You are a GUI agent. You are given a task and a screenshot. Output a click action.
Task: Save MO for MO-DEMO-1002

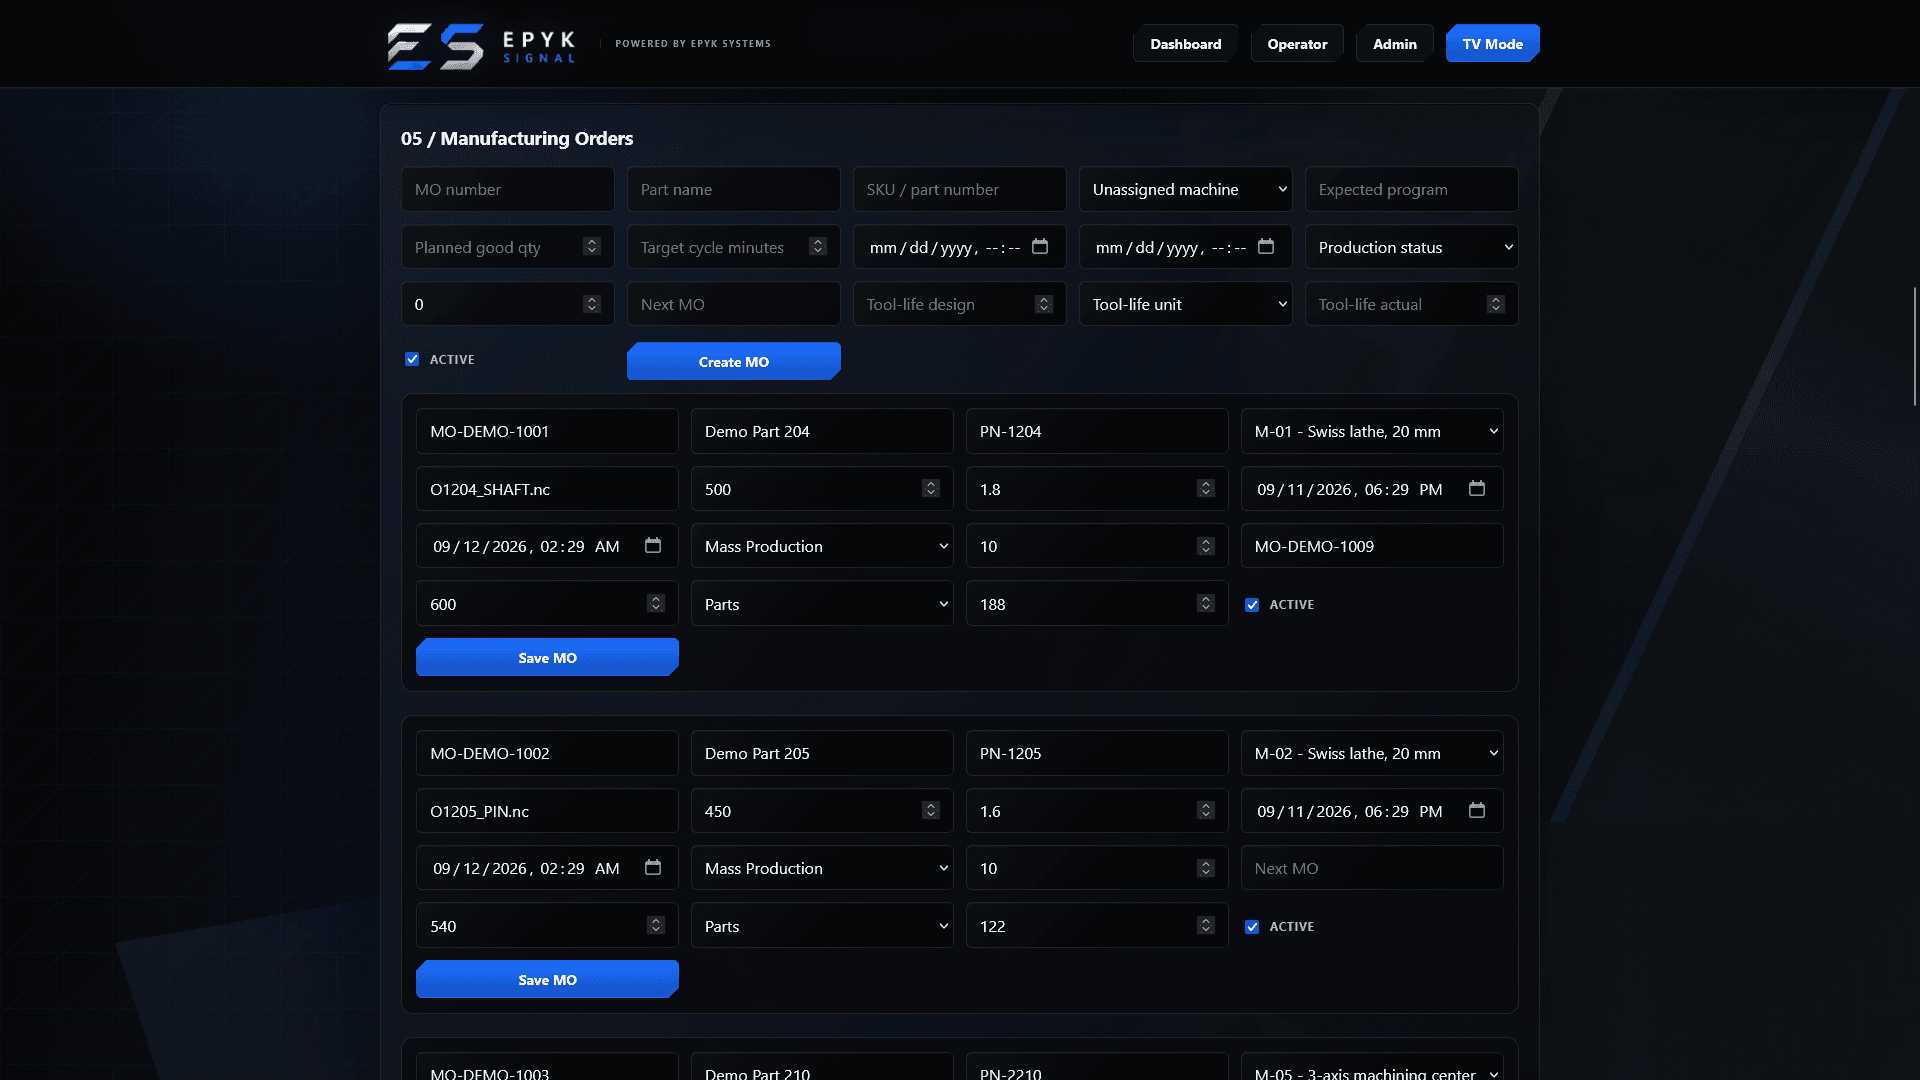pos(547,980)
